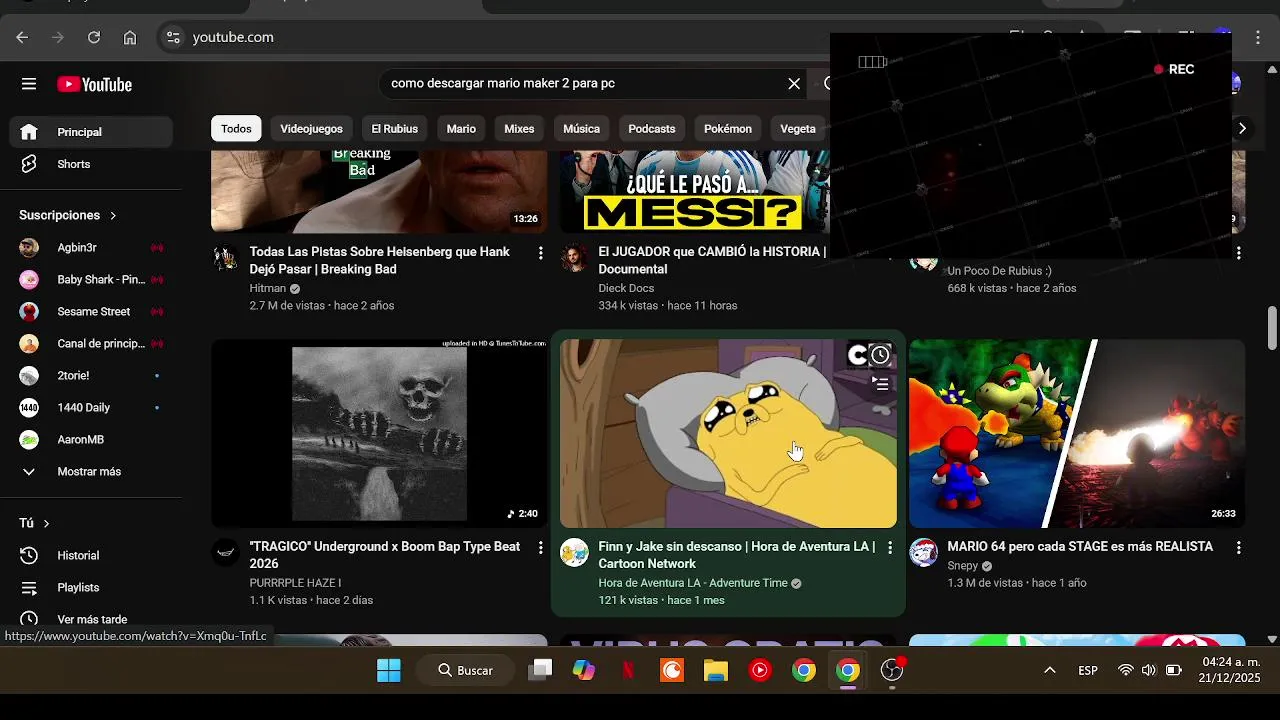
Task: Open the Snepy channel name link
Action: [963, 566]
